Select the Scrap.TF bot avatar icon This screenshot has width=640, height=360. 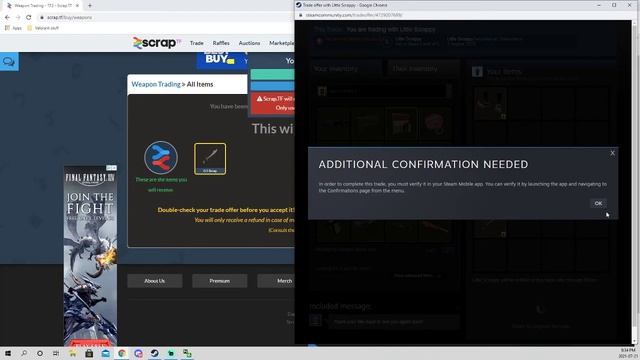click(x=161, y=158)
